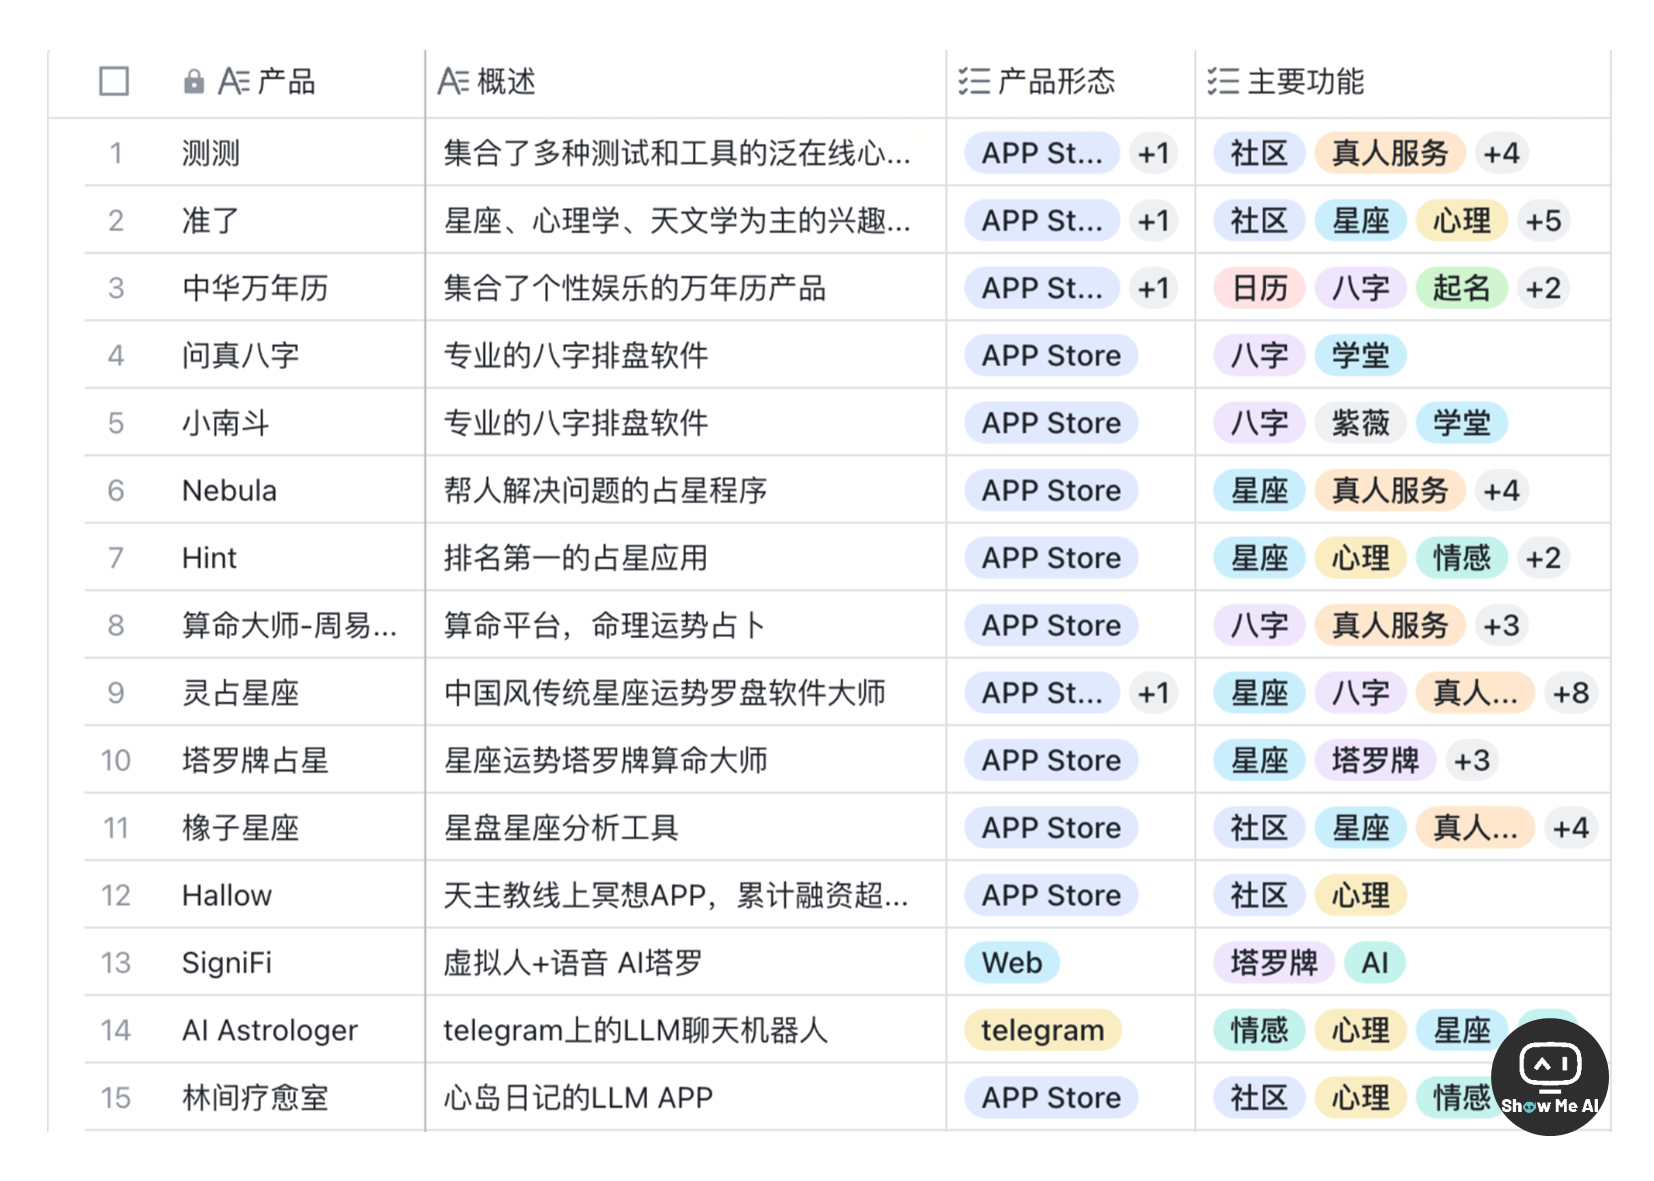Open the Nebula product record

click(229, 490)
